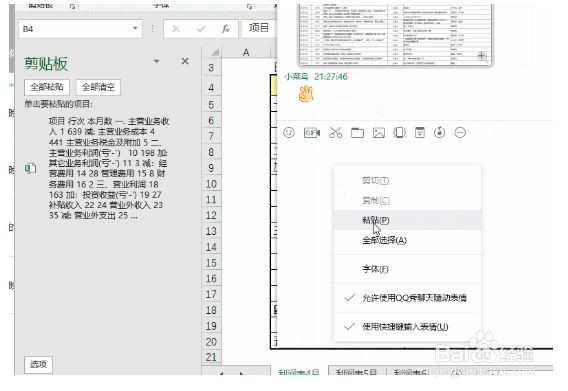Select row 16 header

pyautogui.click(x=211, y=279)
